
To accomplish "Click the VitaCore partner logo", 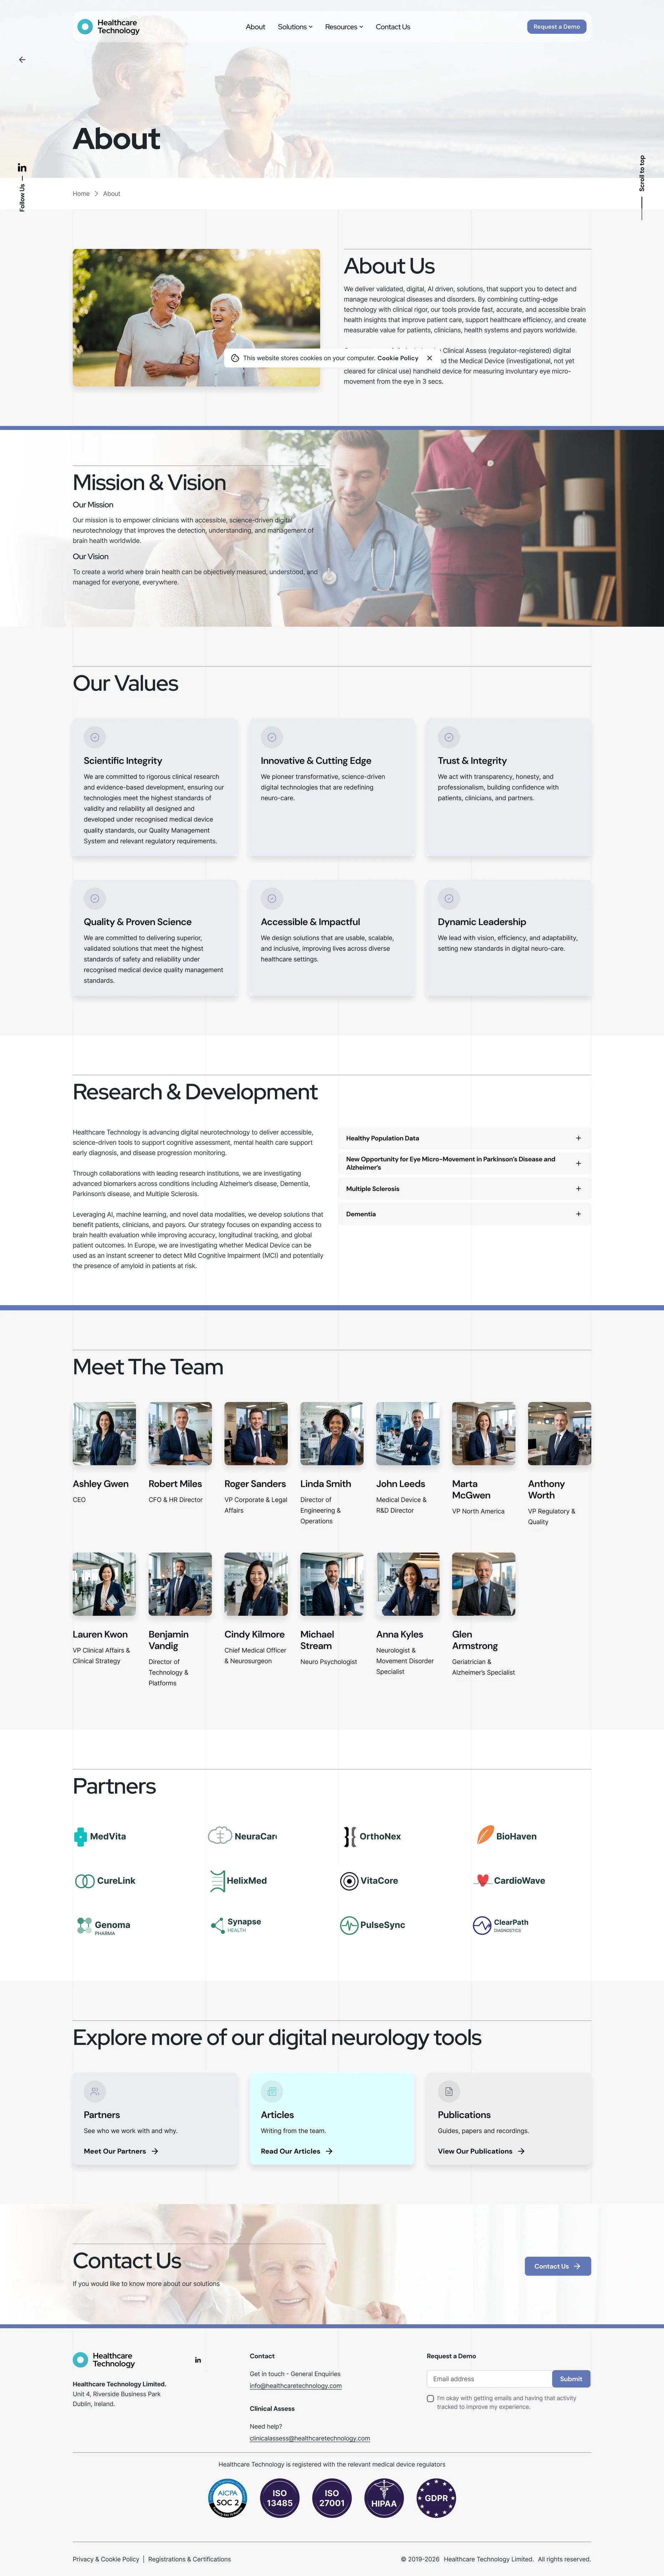I will 369,1881.
